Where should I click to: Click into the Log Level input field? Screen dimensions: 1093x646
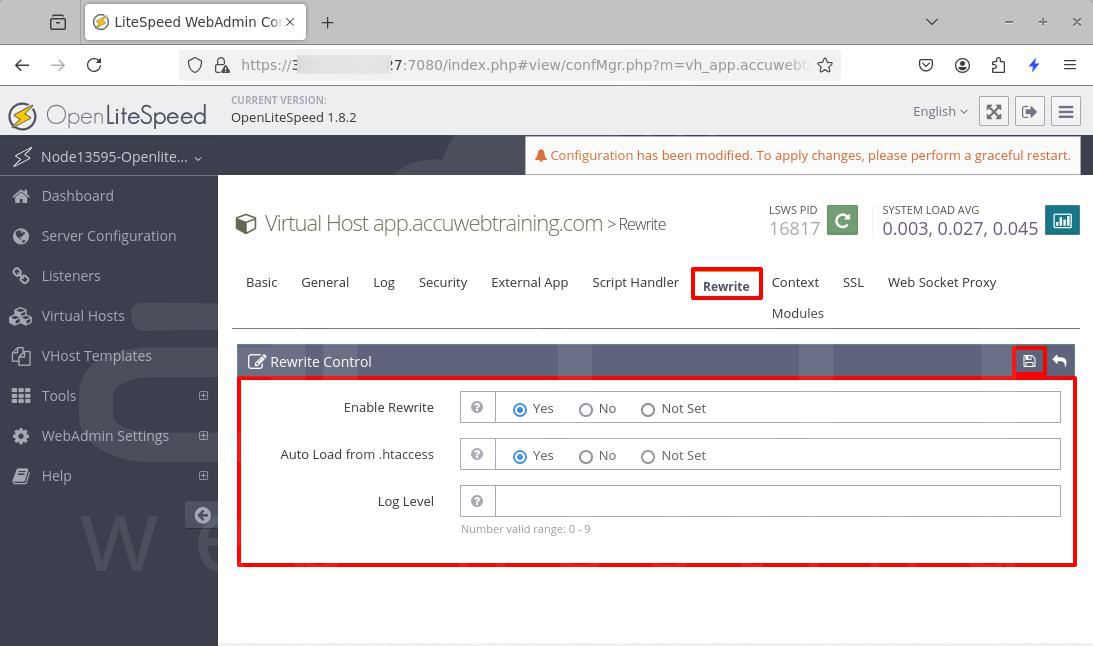tap(778, 501)
